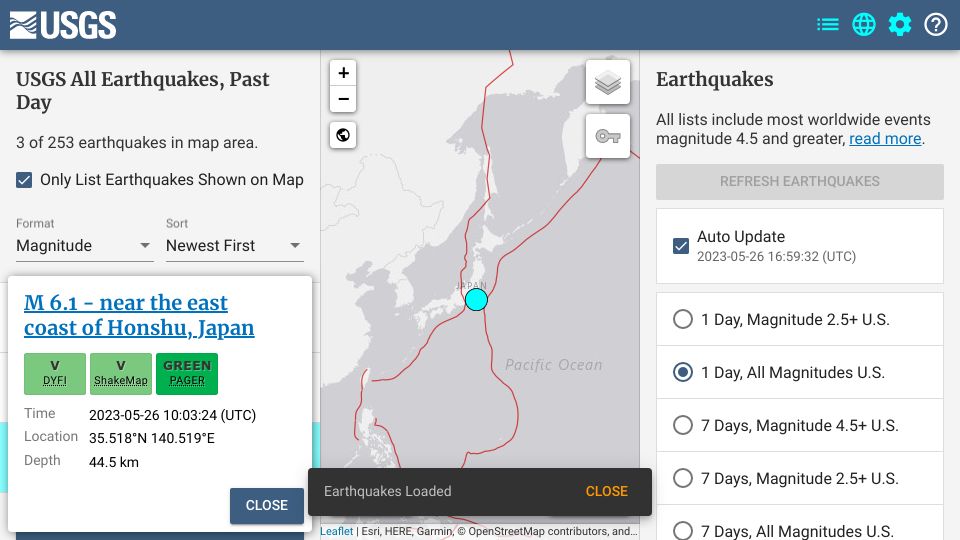Viewport: 960px width, 540px height.
Task: Open M 6.1 near east coast of Honshu link
Action: pyautogui.click(x=139, y=315)
